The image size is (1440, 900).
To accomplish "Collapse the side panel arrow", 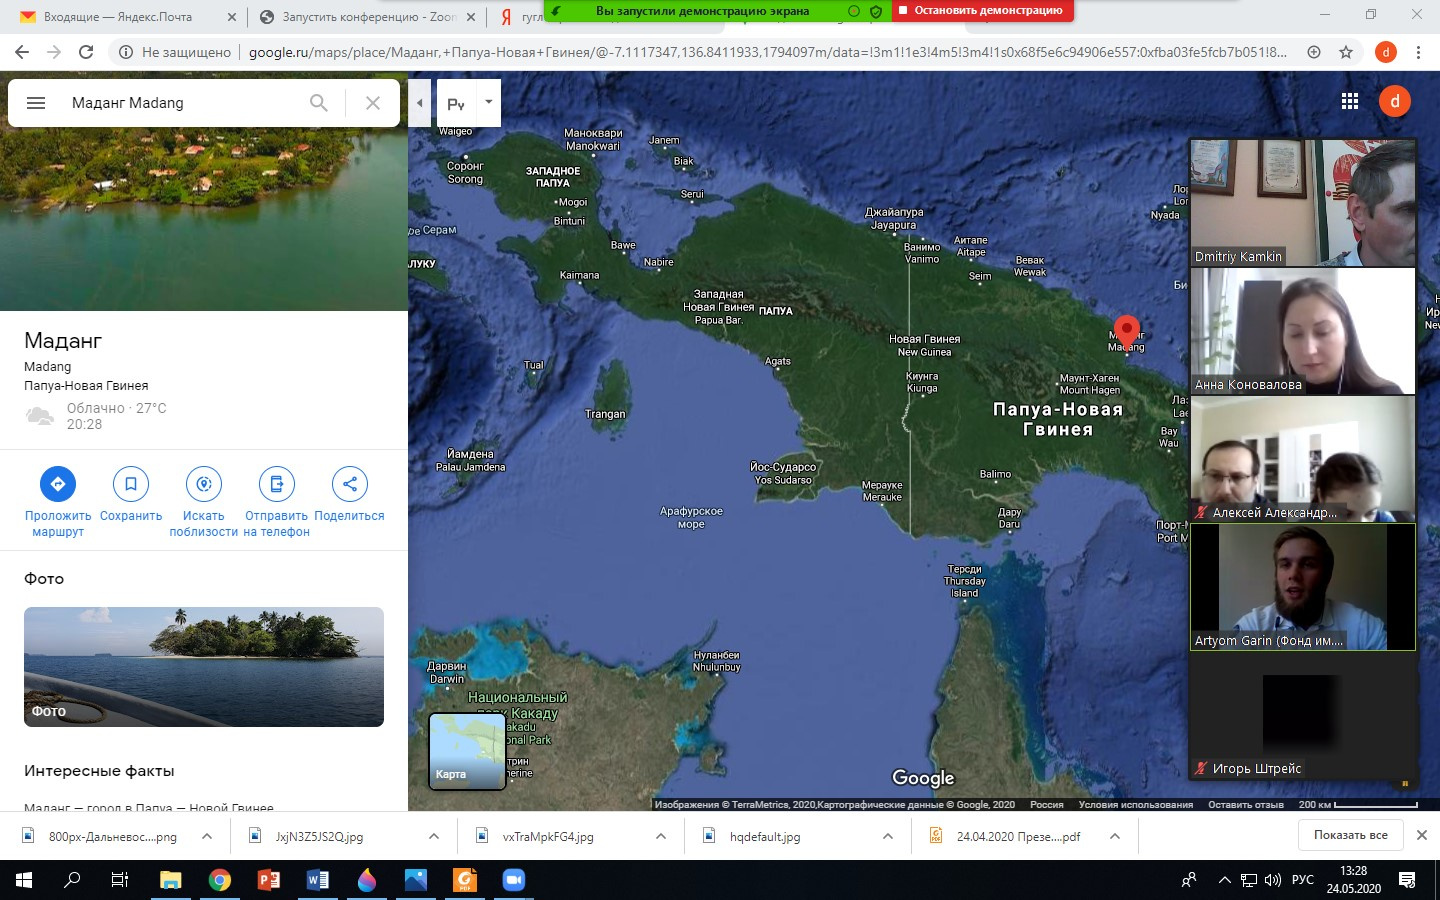I will [420, 103].
